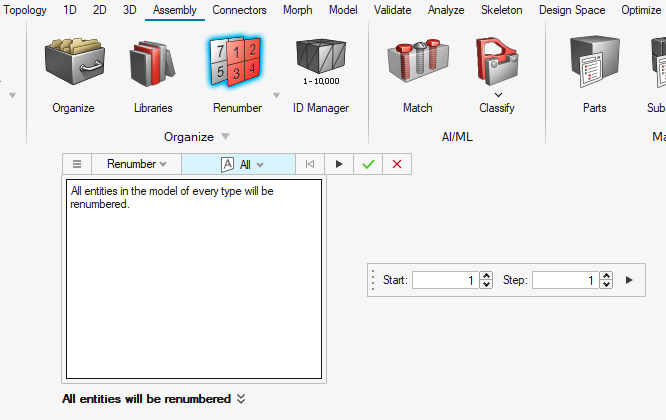This screenshot has width=666, height=420.
Task: Click the play arrow in guide bar
Action: [x=339, y=164]
